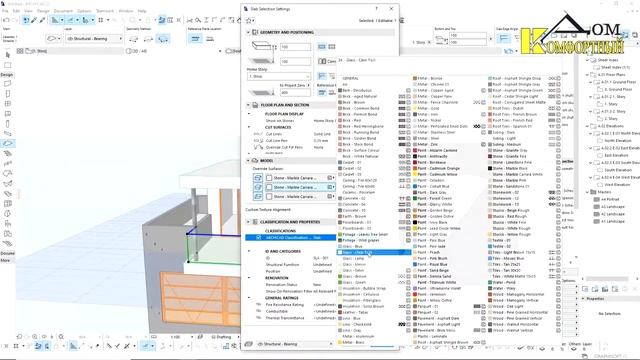Click the Undo icon in the main toolbar
640x360 pixels.
[x=6, y=20]
